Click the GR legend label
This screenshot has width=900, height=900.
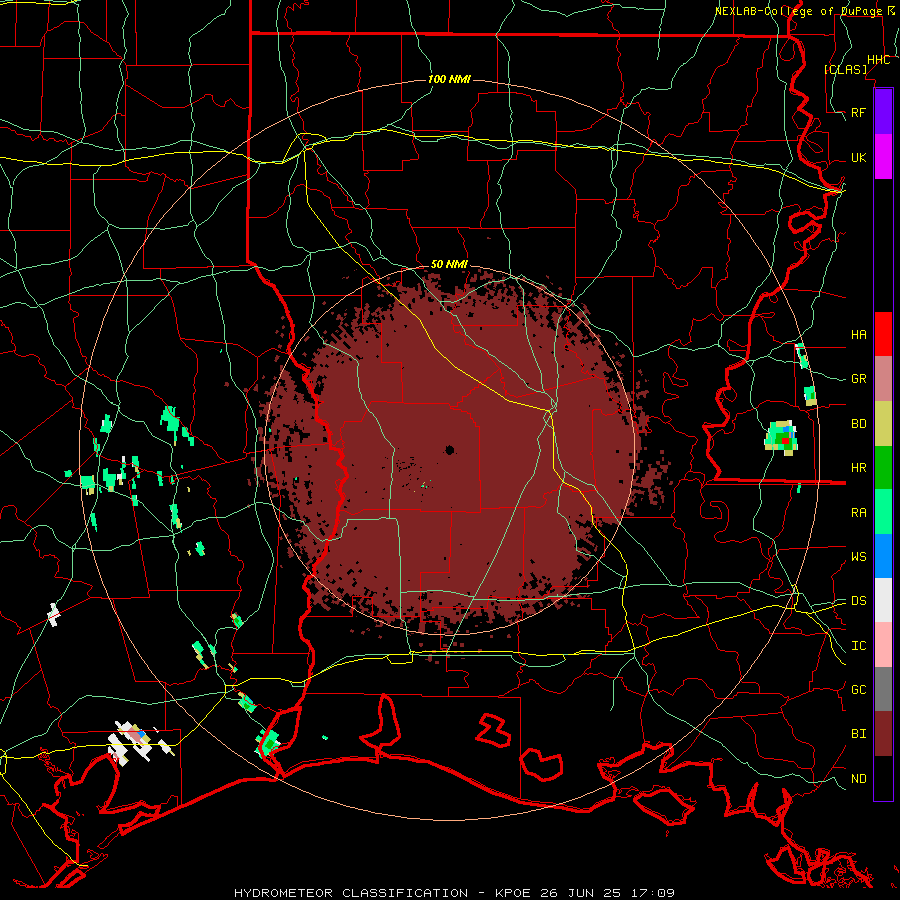pyautogui.click(x=858, y=379)
